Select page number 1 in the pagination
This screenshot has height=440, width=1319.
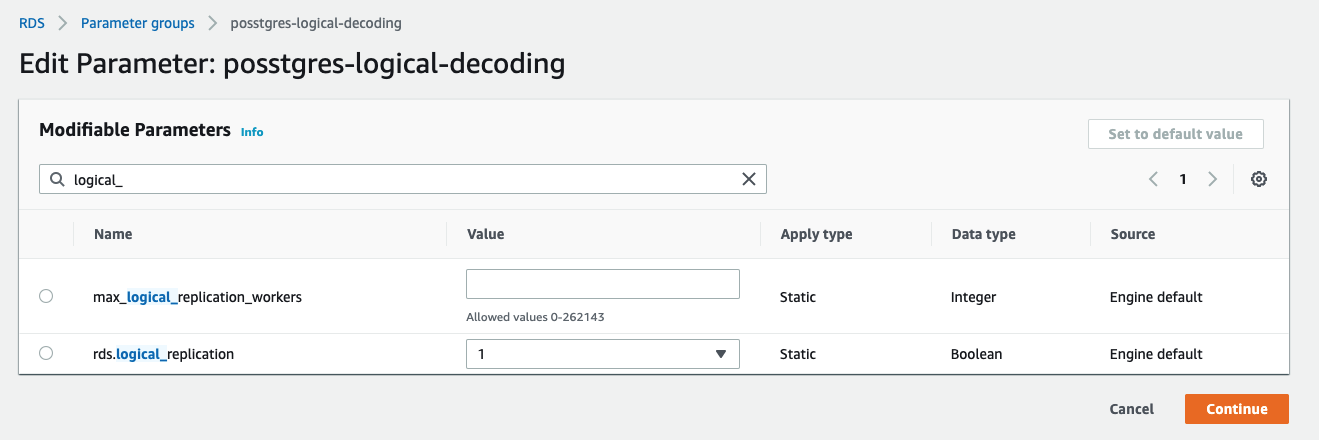coord(1183,179)
